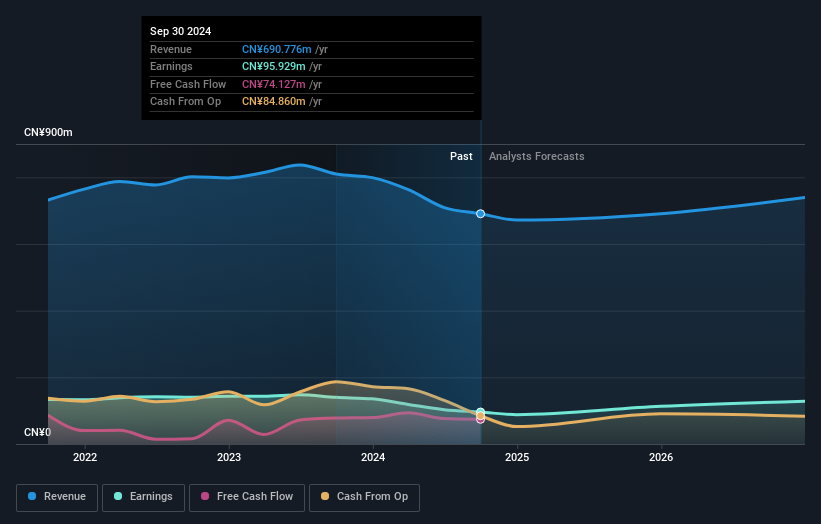The width and height of the screenshot is (821, 524).
Task: Click the Sep 30 2024 tooltip date
Action: point(181,31)
